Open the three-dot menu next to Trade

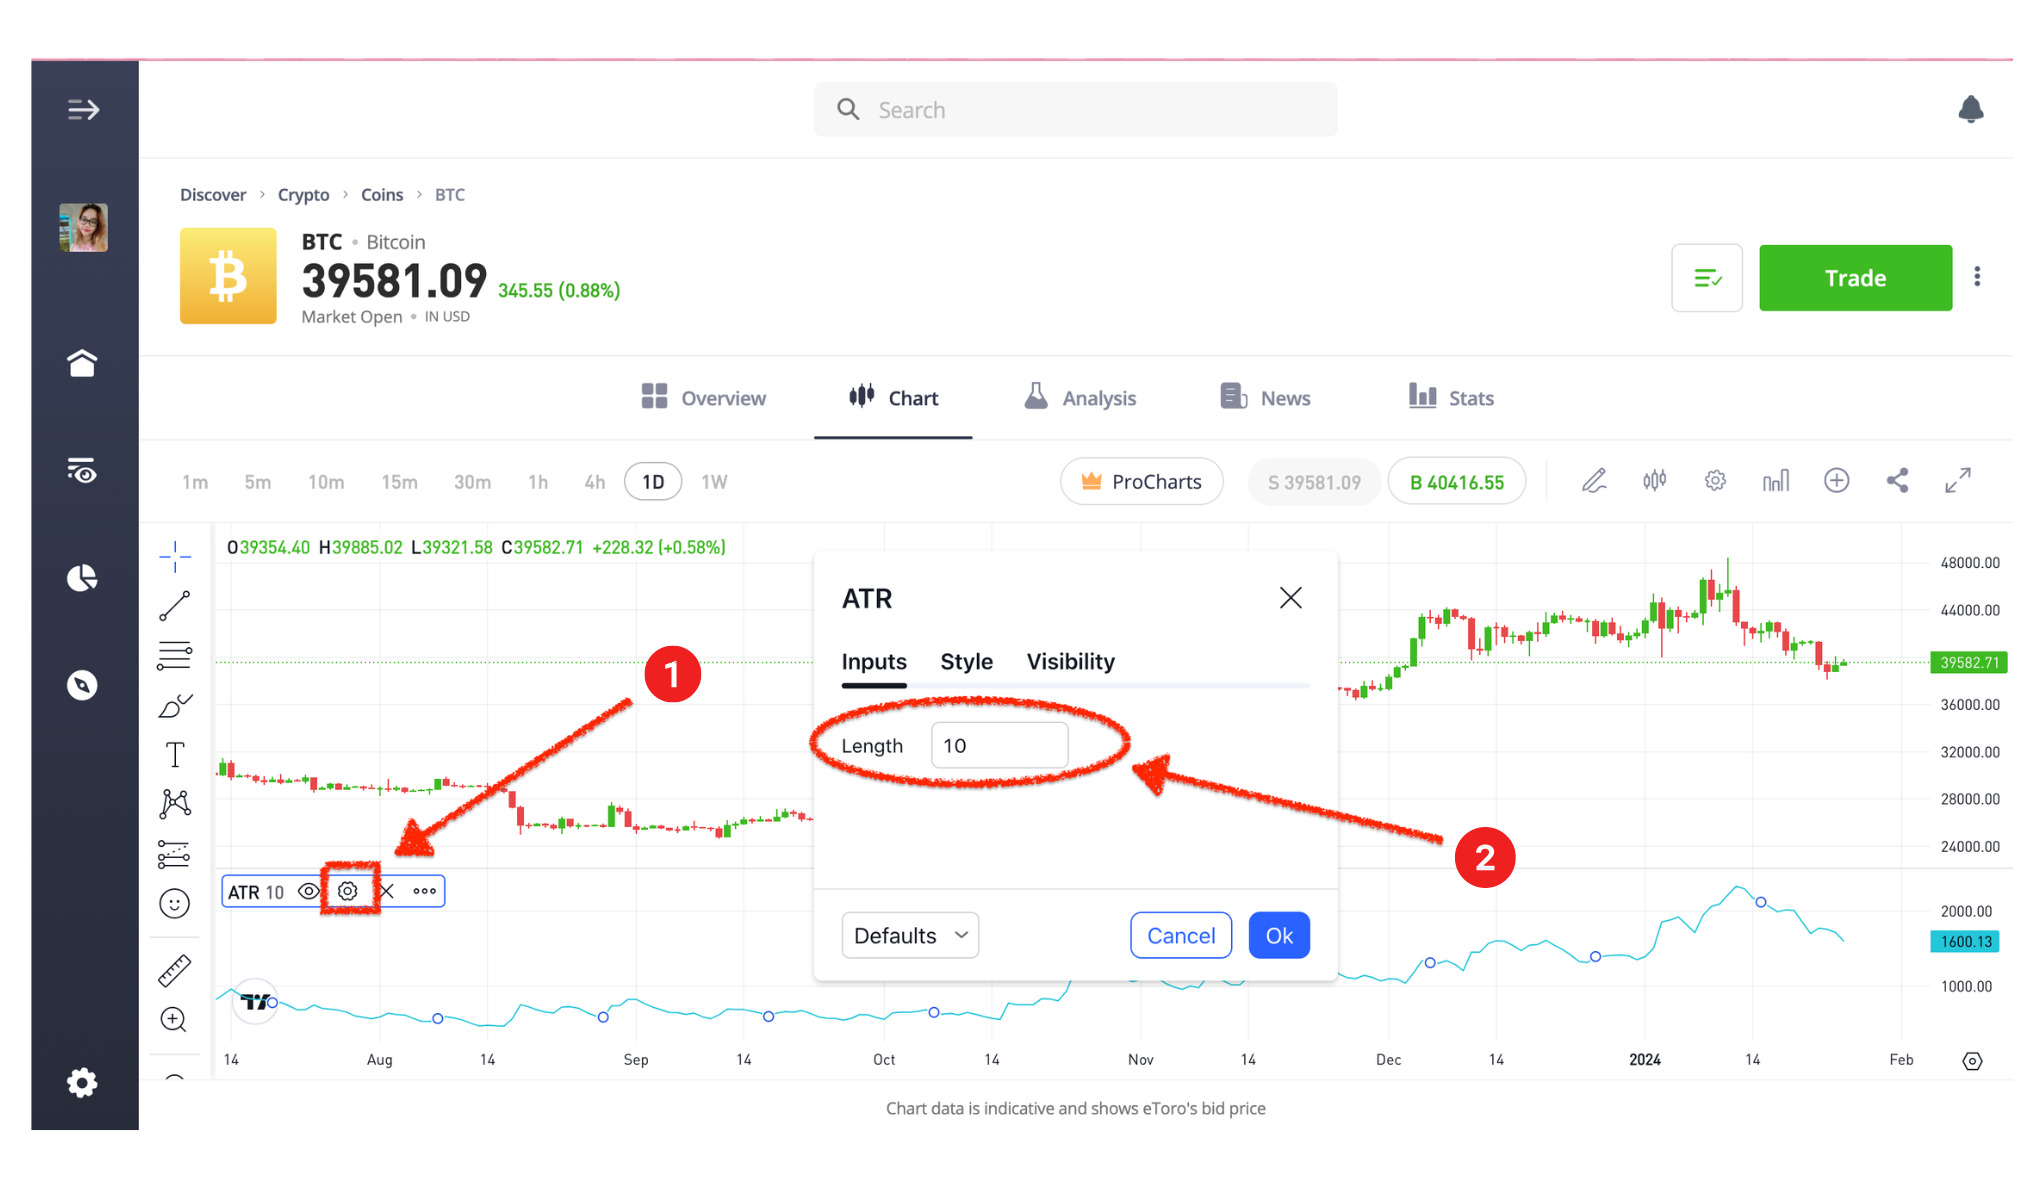click(1978, 277)
